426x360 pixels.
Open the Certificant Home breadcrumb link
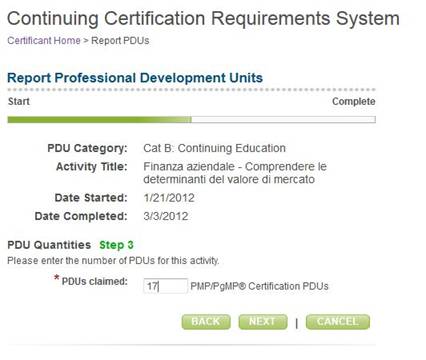pos(44,41)
